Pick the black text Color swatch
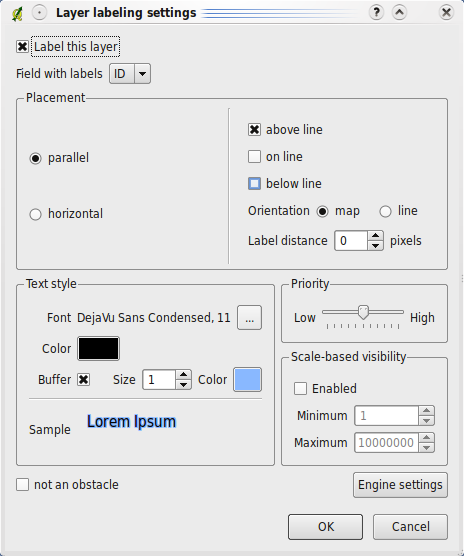 (99, 349)
